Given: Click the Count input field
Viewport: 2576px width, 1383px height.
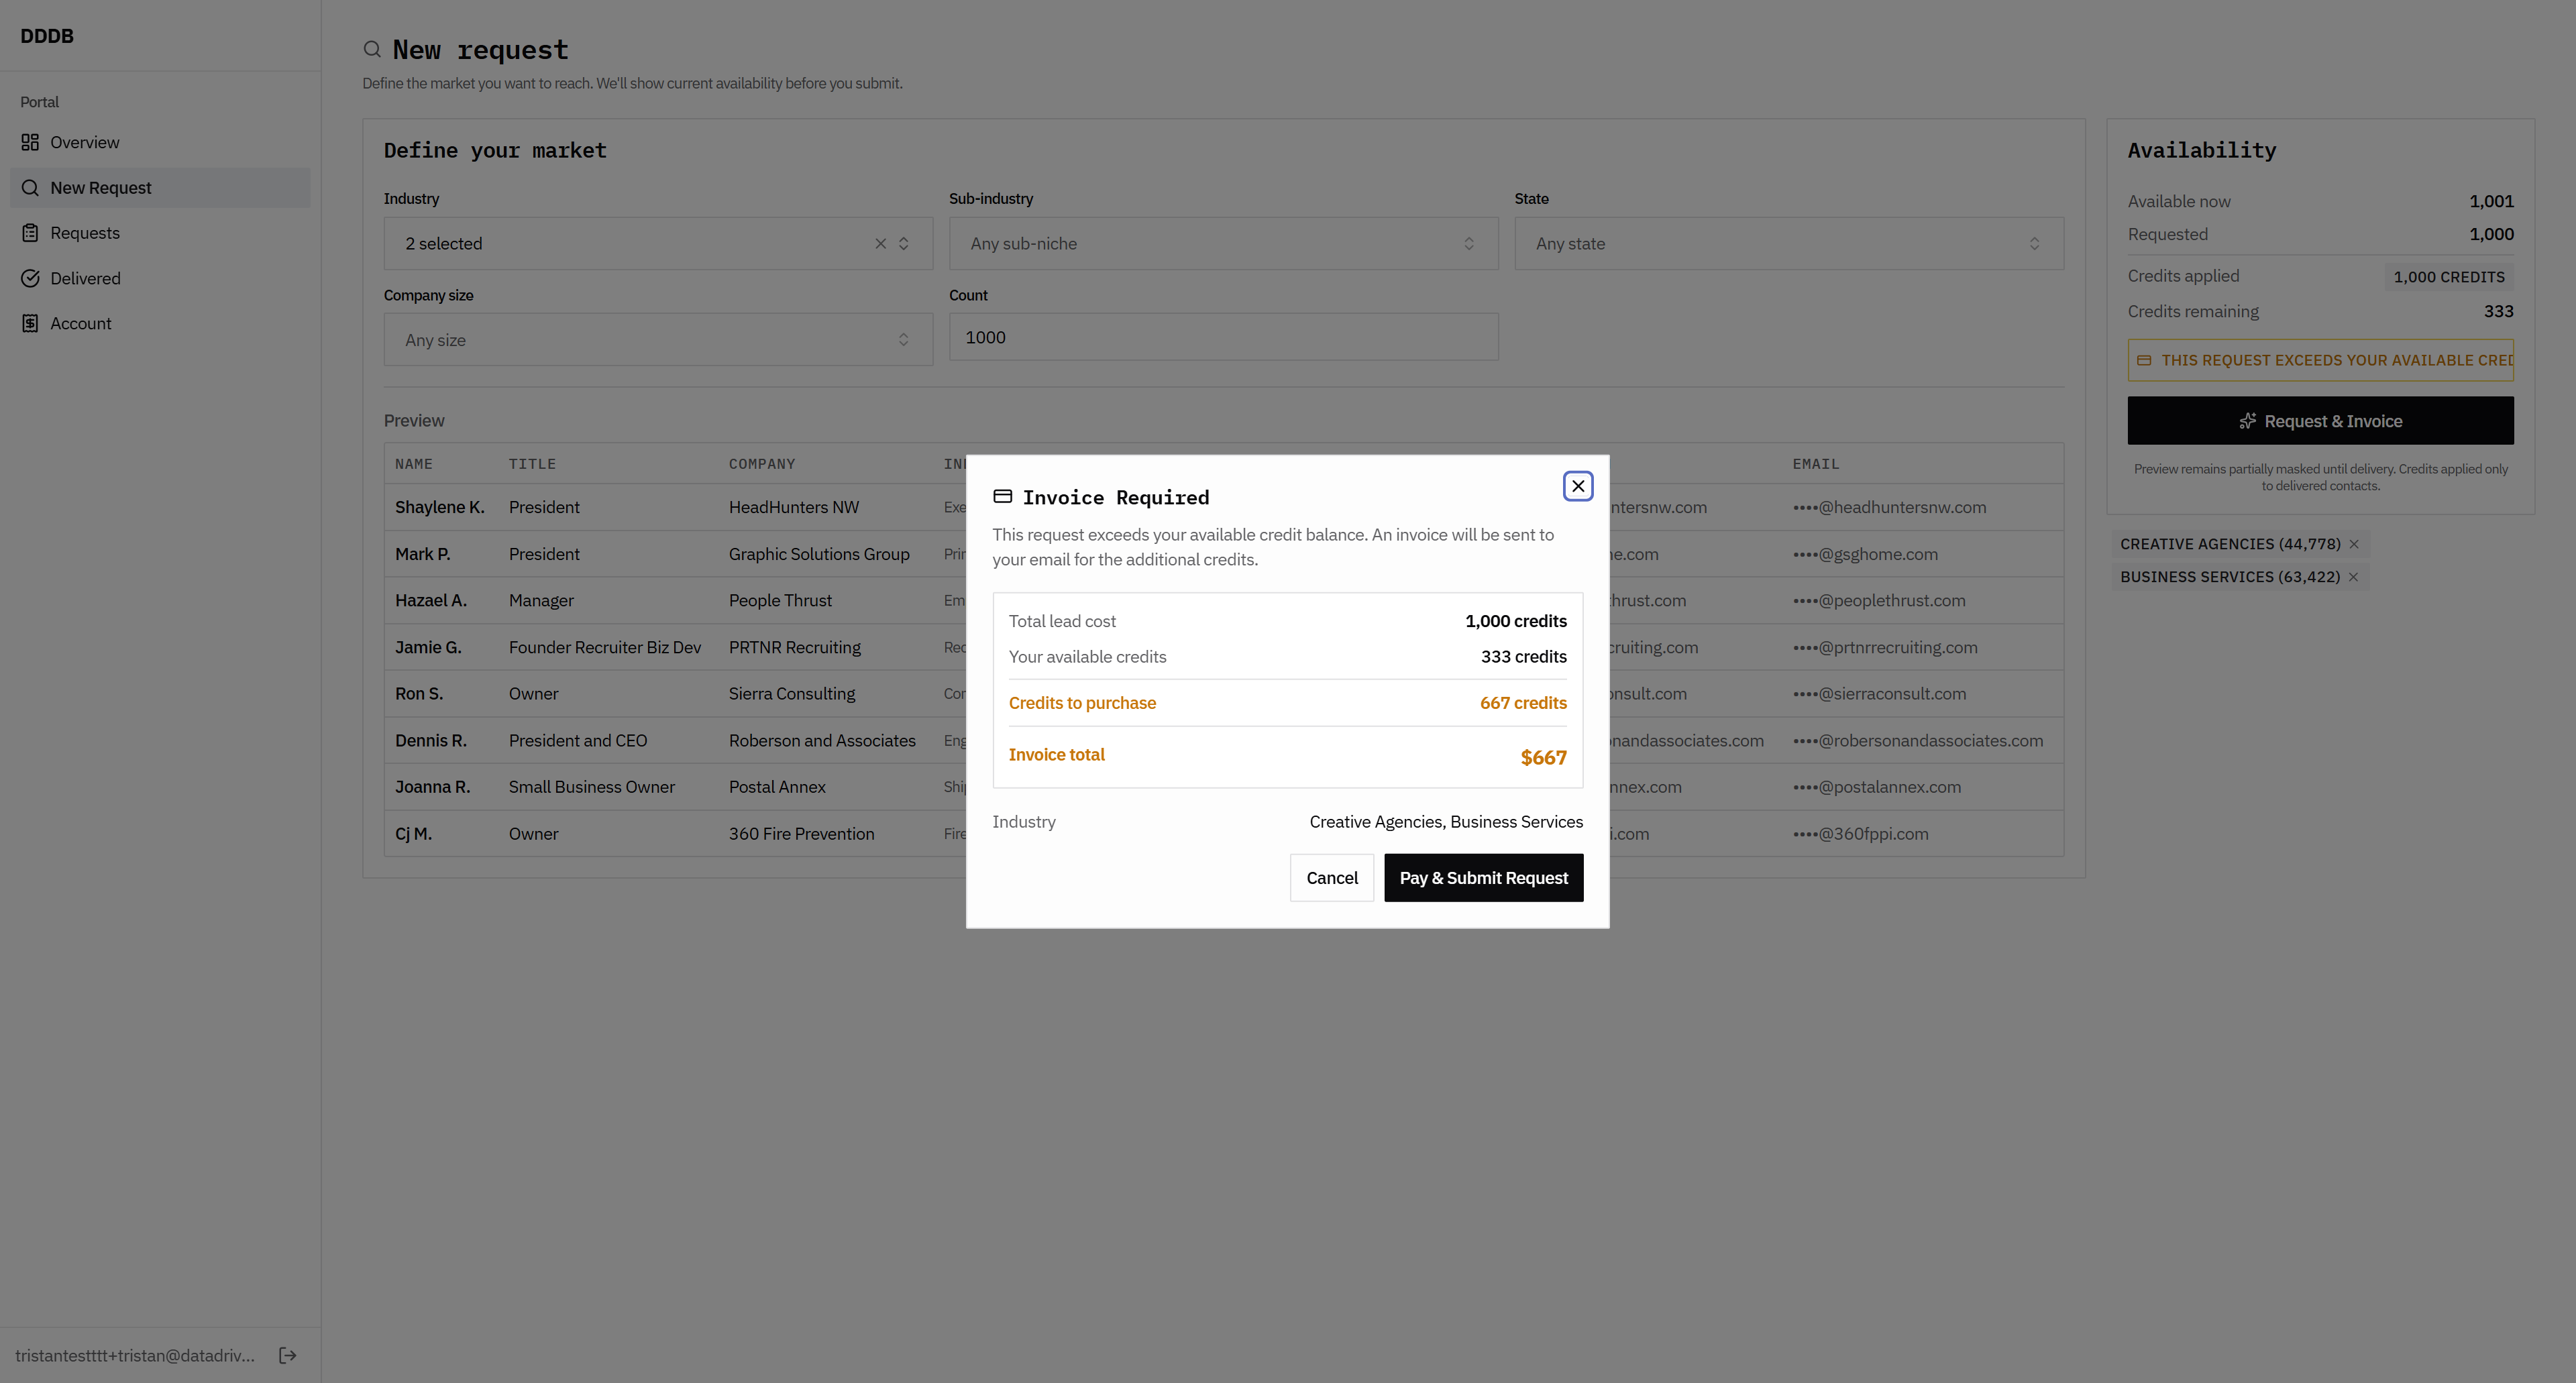Looking at the screenshot, I should click(x=1222, y=337).
